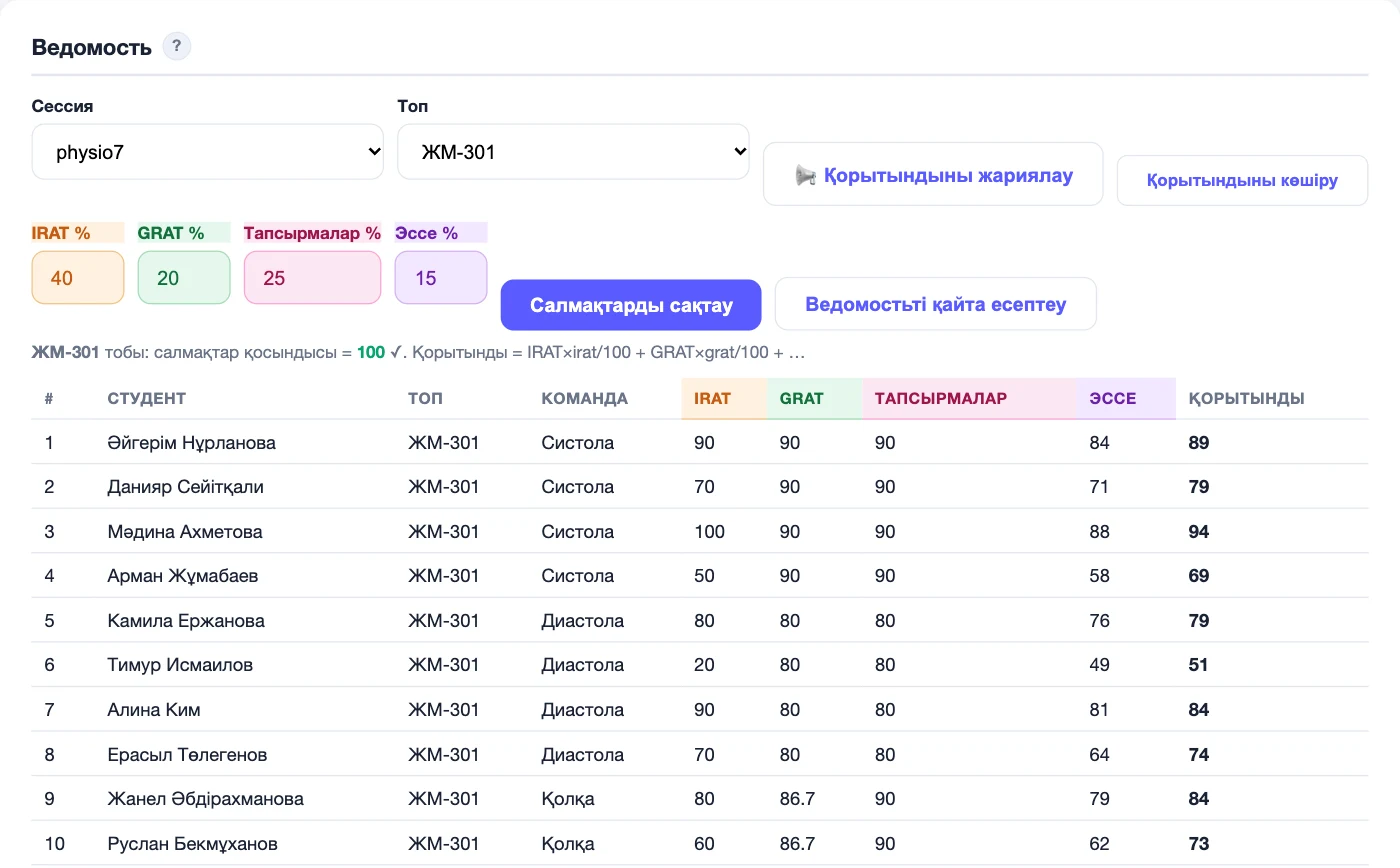Click Жанел Әбдірахманова's GRAT value 86.7

click(x=797, y=799)
